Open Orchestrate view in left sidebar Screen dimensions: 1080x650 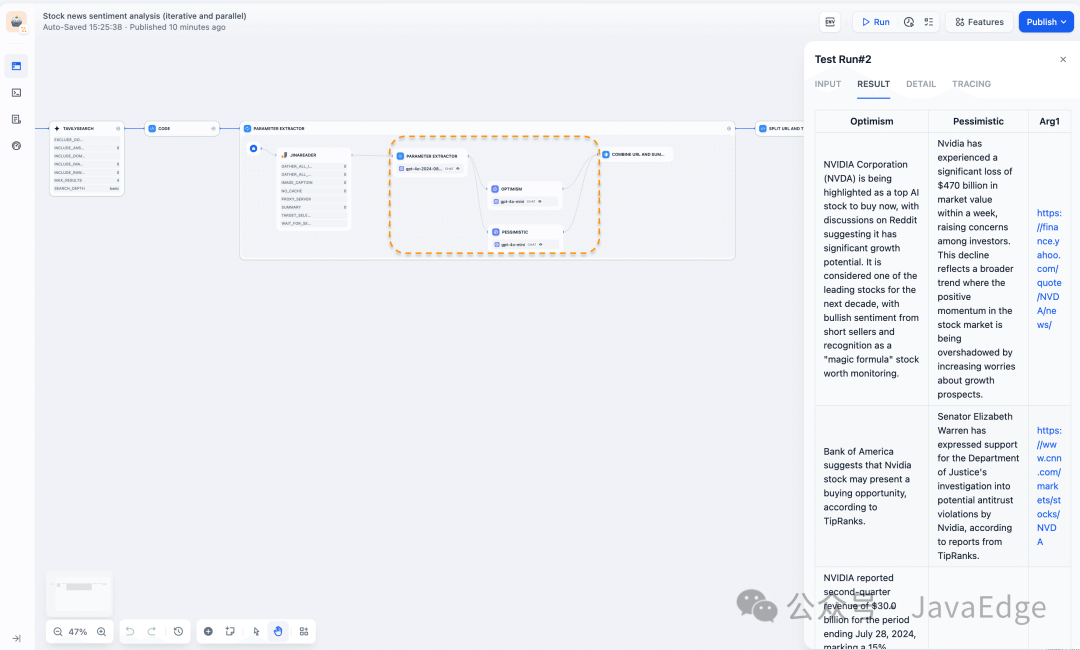17,66
